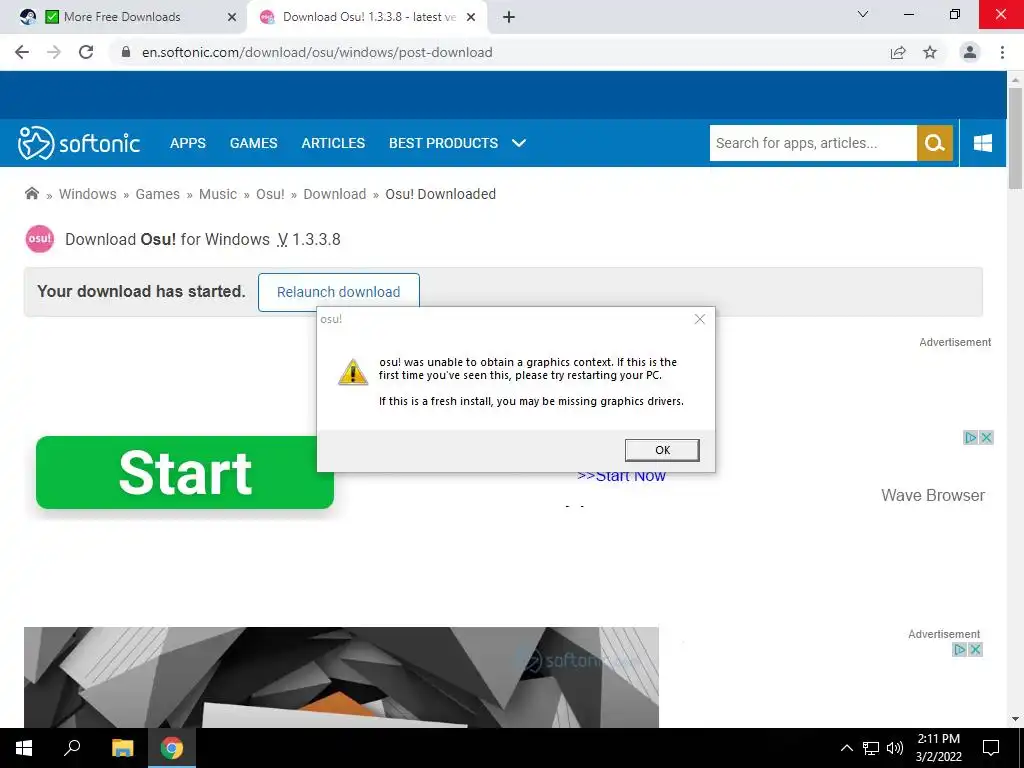Close the Download Osu! tab
This screenshot has height=768, width=1024.
click(x=471, y=17)
